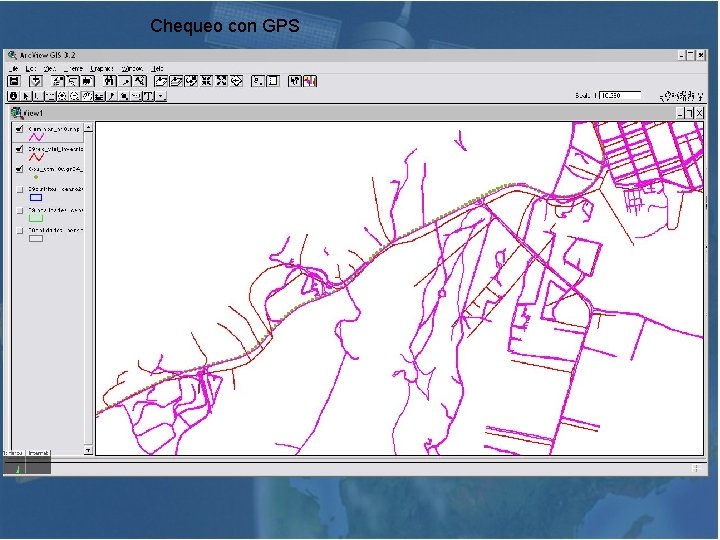Screen dimensions: 720x540
Task: Open the Edit menu
Action: pyautogui.click(x=30, y=68)
